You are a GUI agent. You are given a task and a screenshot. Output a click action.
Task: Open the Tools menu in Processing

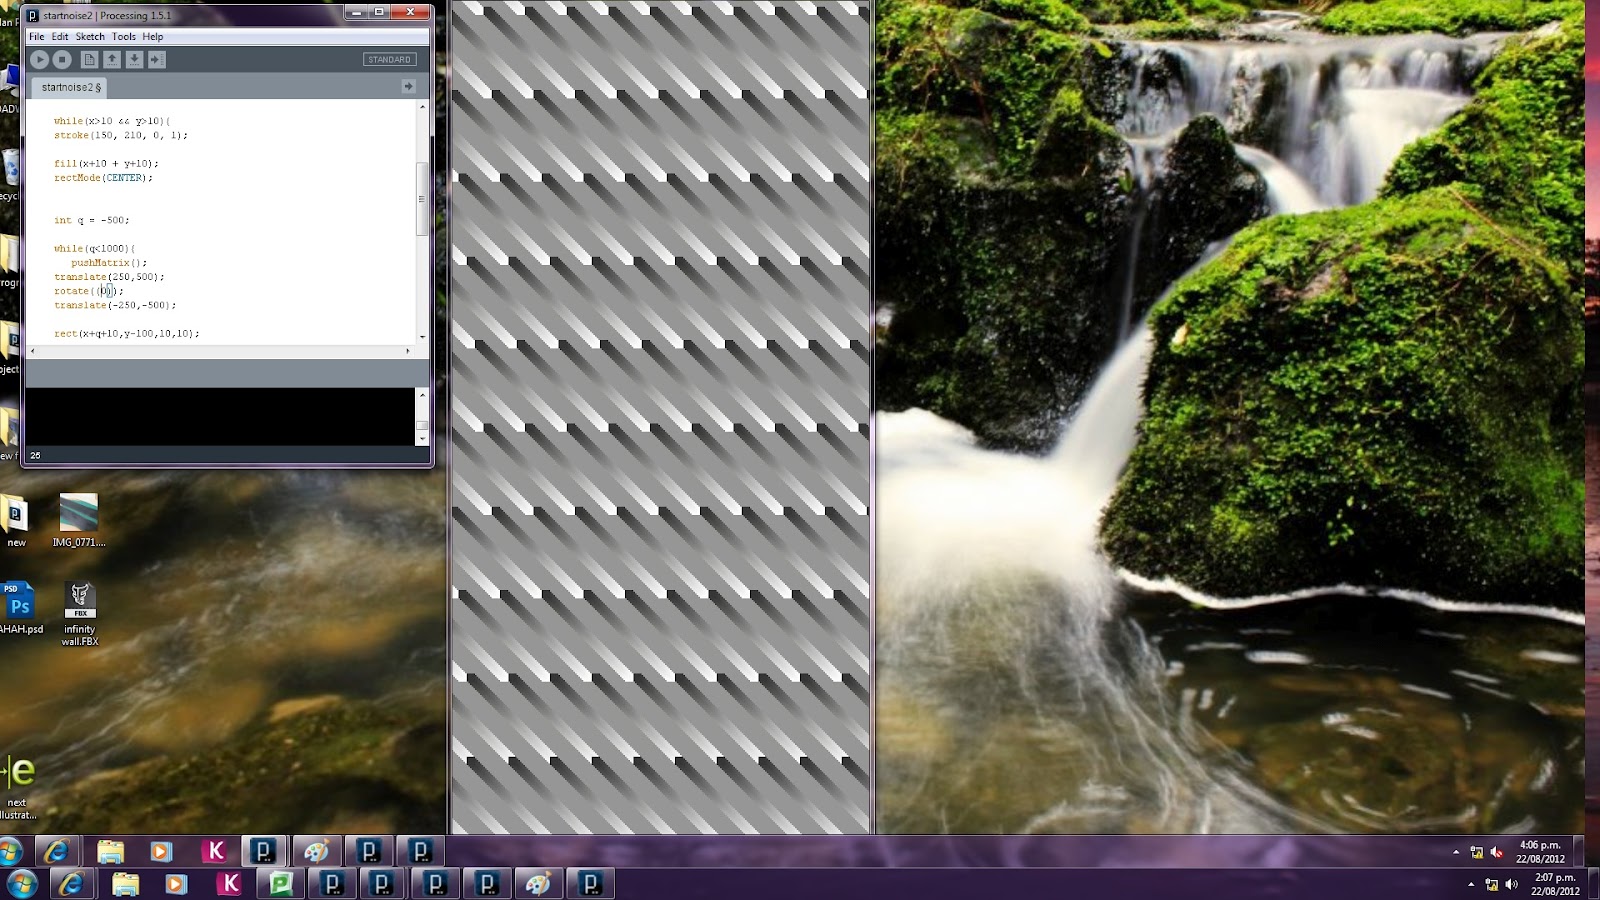(123, 36)
